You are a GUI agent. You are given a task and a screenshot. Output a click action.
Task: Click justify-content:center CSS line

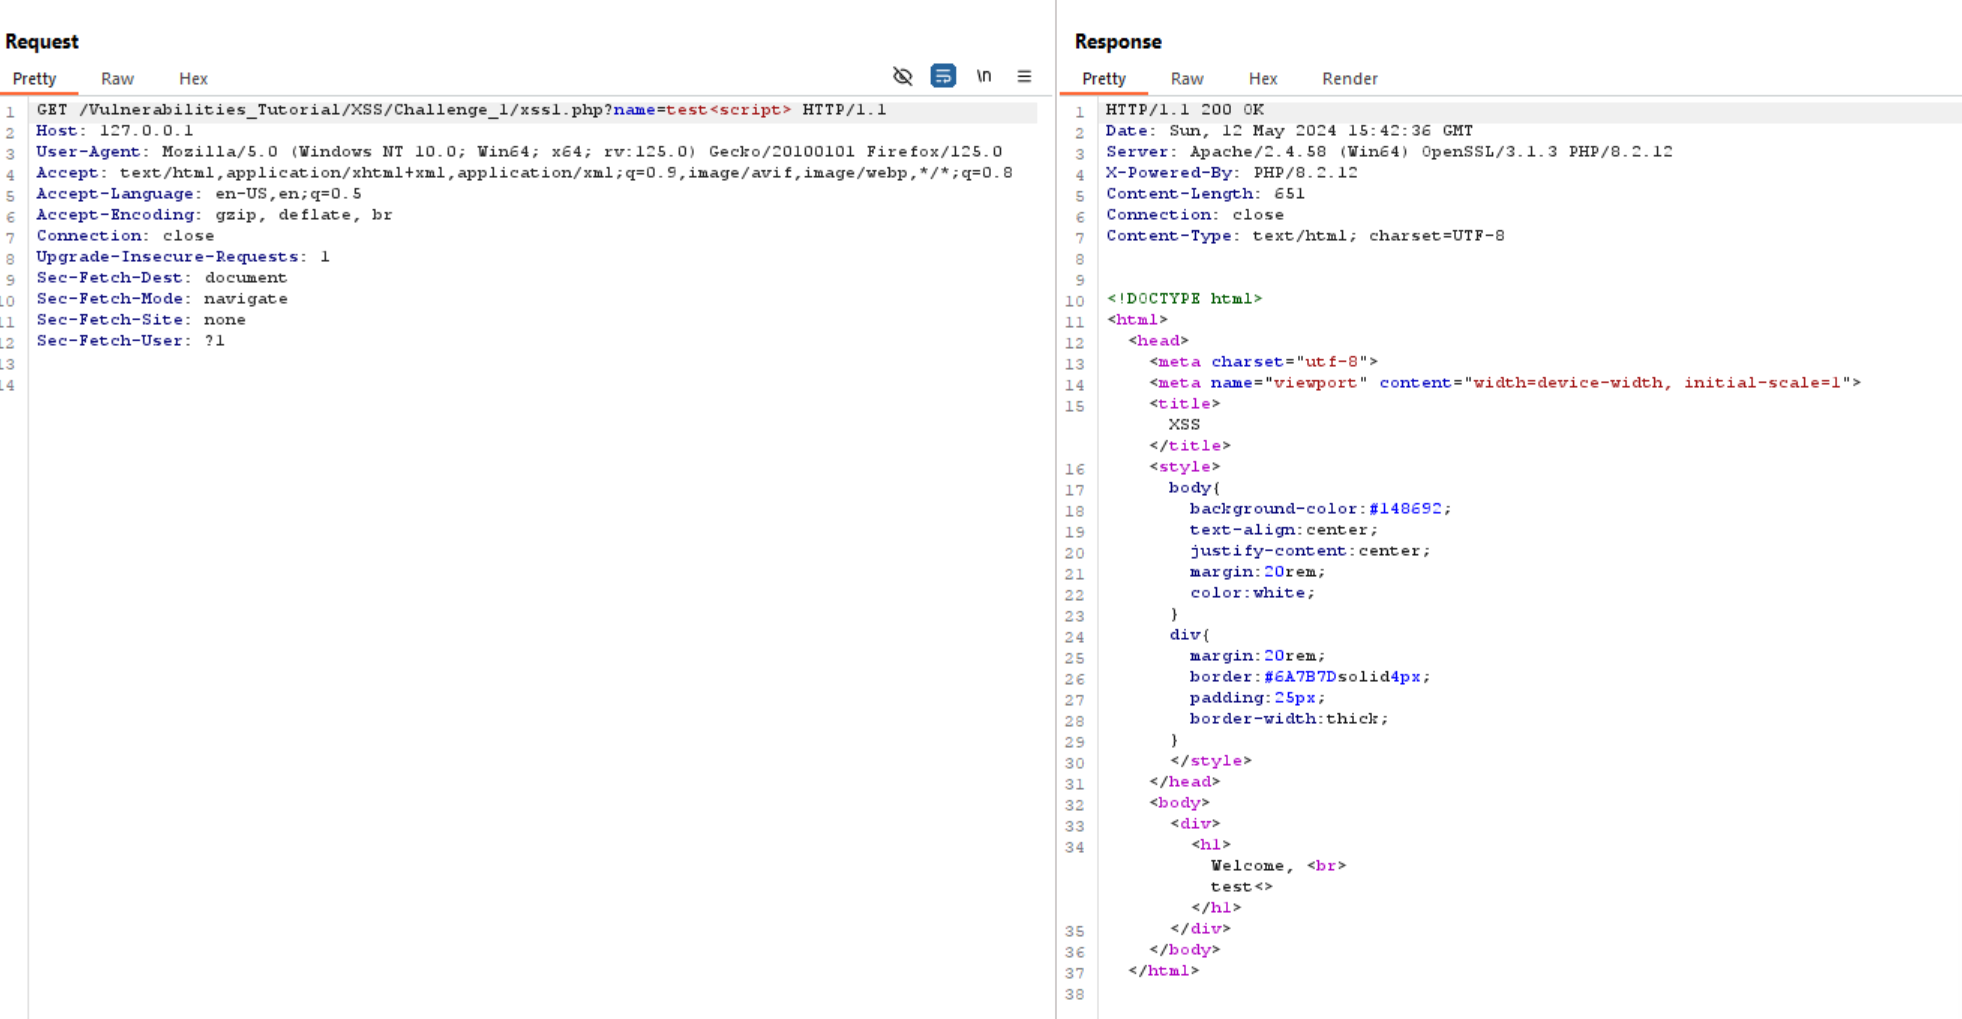1310,551
